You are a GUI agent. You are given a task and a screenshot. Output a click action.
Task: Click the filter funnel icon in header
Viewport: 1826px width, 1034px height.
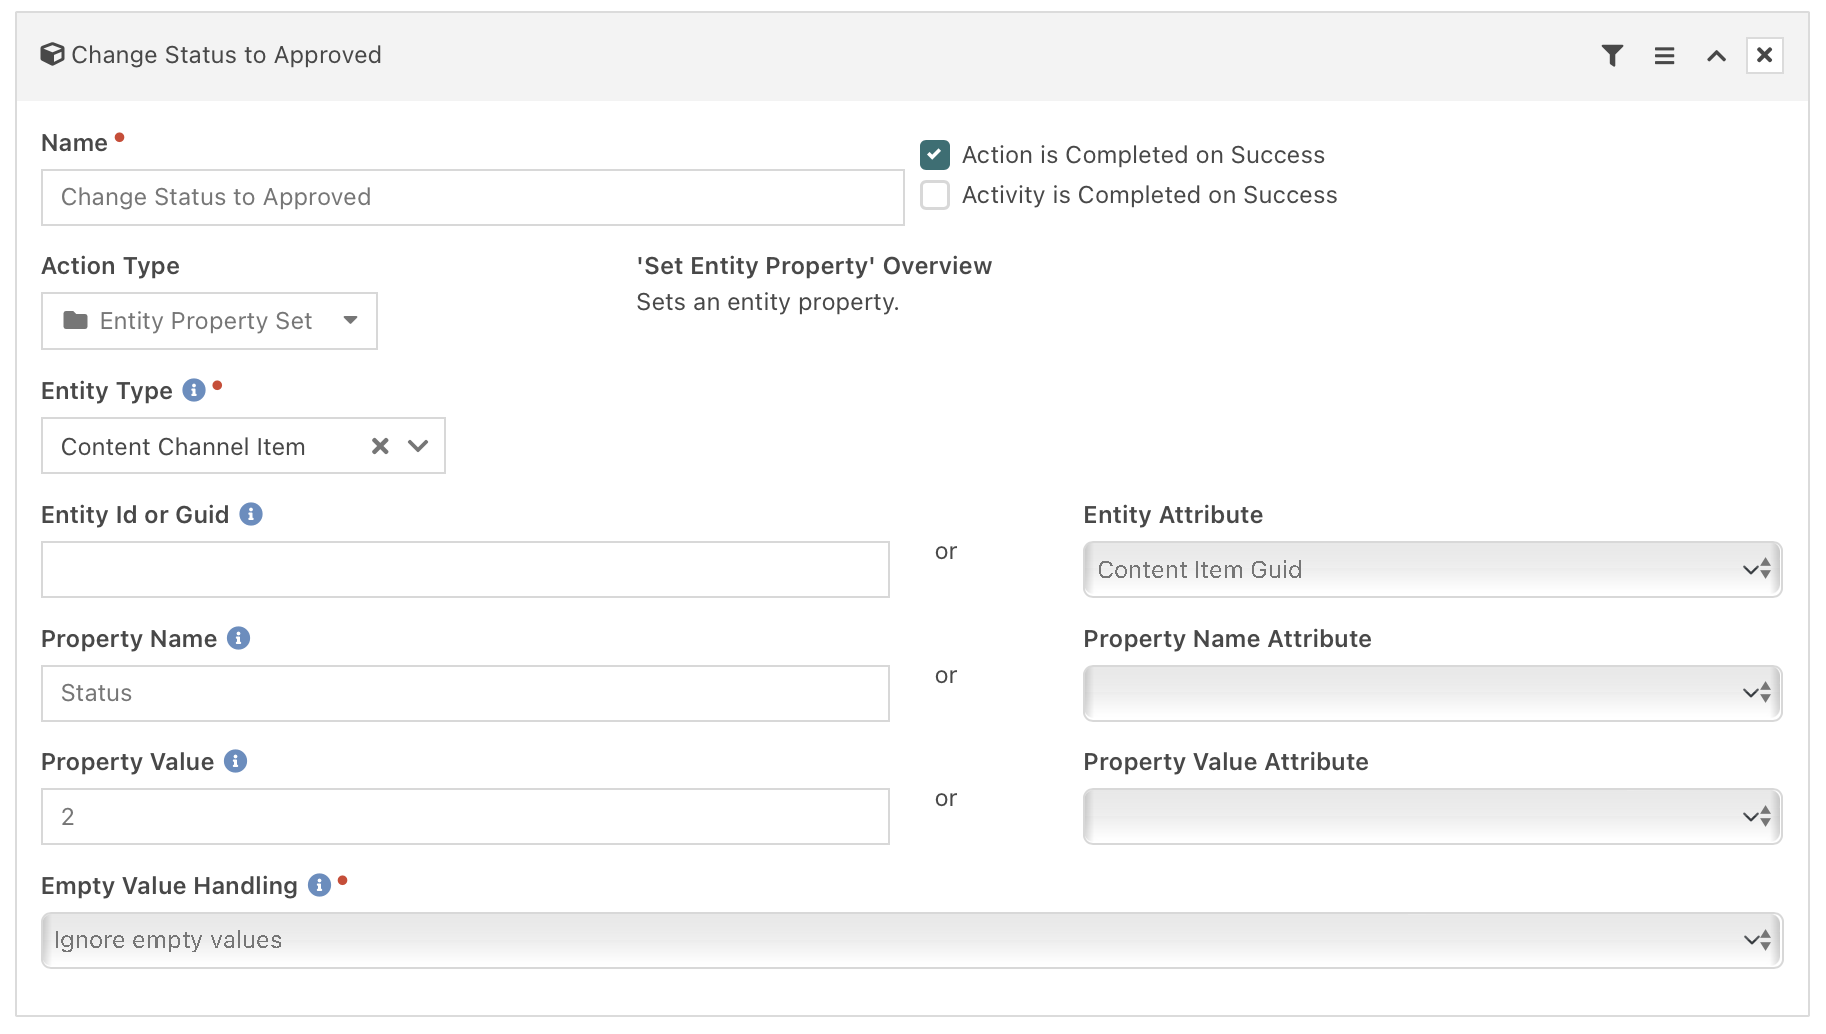point(1612,56)
